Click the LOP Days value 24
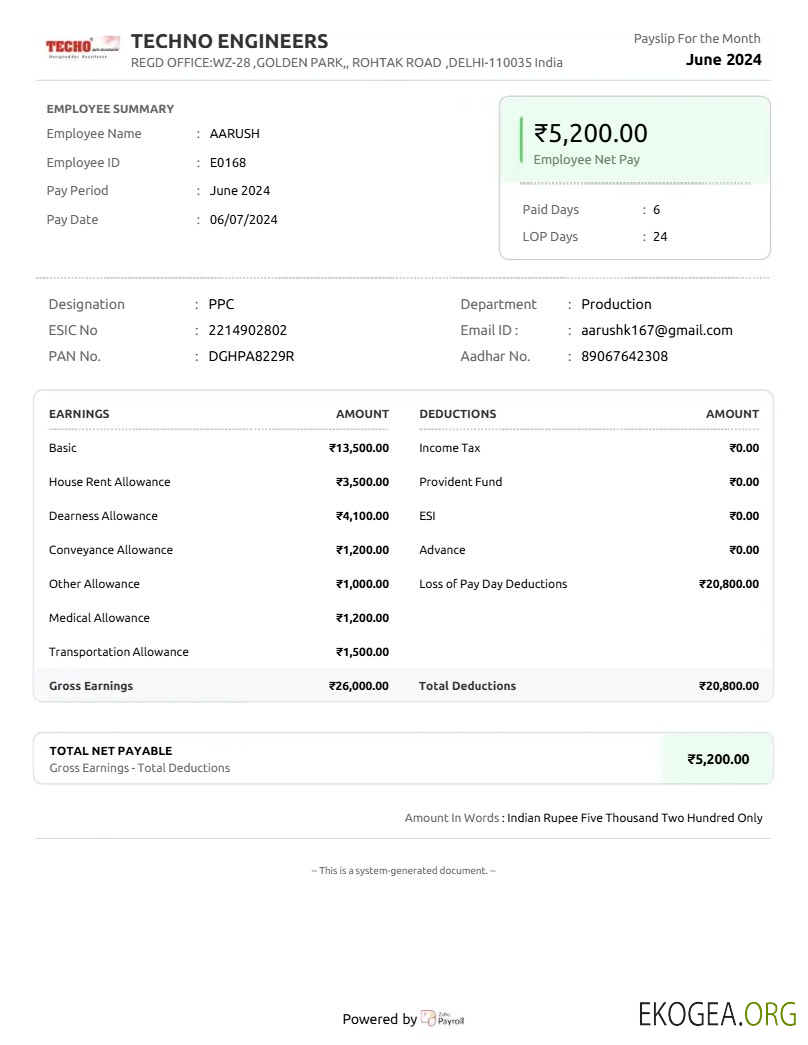The width and height of the screenshot is (808, 1045). coord(660,237)
